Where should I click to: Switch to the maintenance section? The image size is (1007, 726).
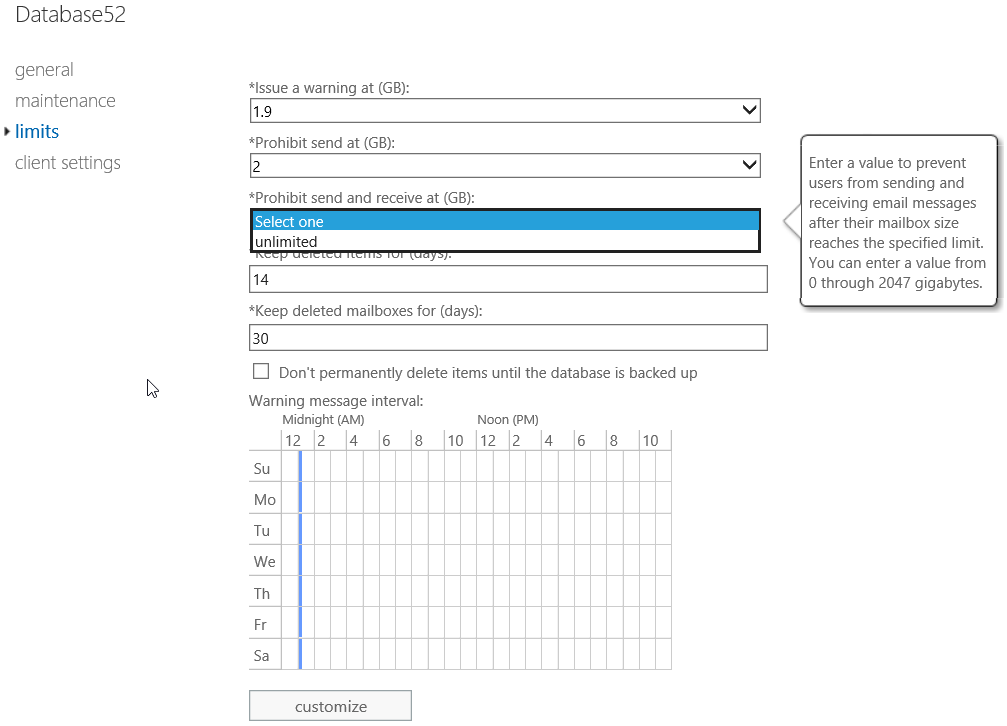pos(65,100)
